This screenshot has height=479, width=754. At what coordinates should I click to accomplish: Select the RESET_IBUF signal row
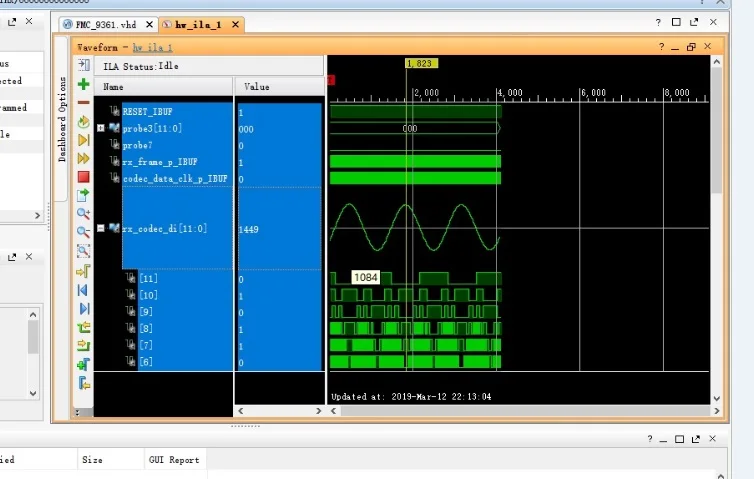pyautogui.click(x=147, y=112)
